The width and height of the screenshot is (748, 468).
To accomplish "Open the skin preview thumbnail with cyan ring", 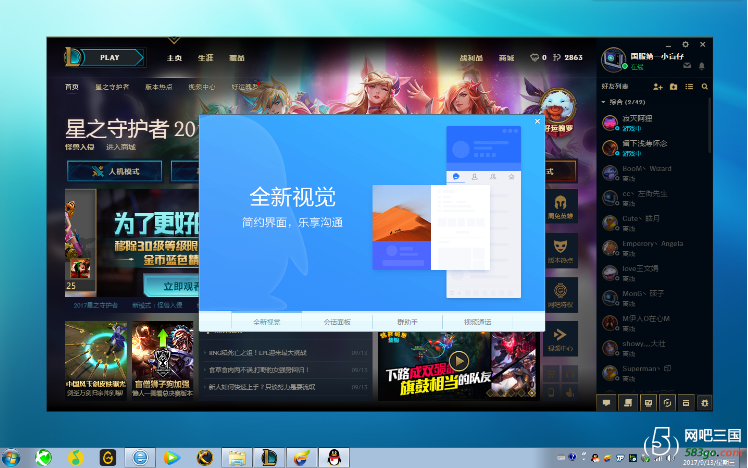I will pos(96,360).
